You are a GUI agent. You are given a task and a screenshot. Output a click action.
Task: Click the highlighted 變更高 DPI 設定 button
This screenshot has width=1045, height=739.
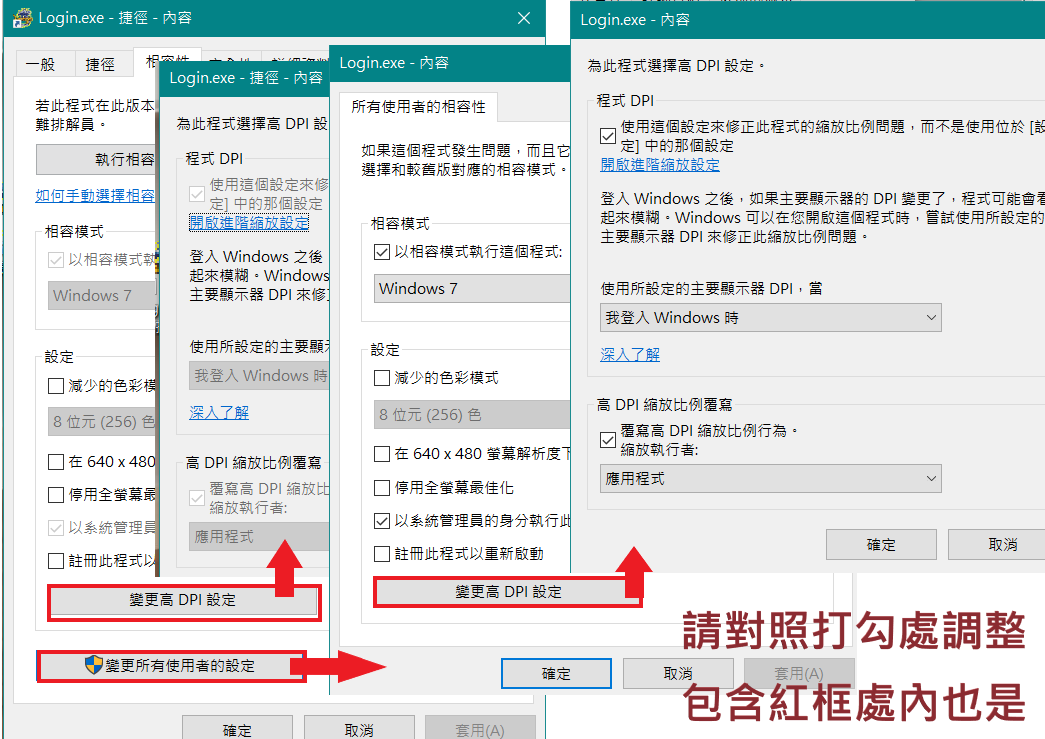(507, 593)
